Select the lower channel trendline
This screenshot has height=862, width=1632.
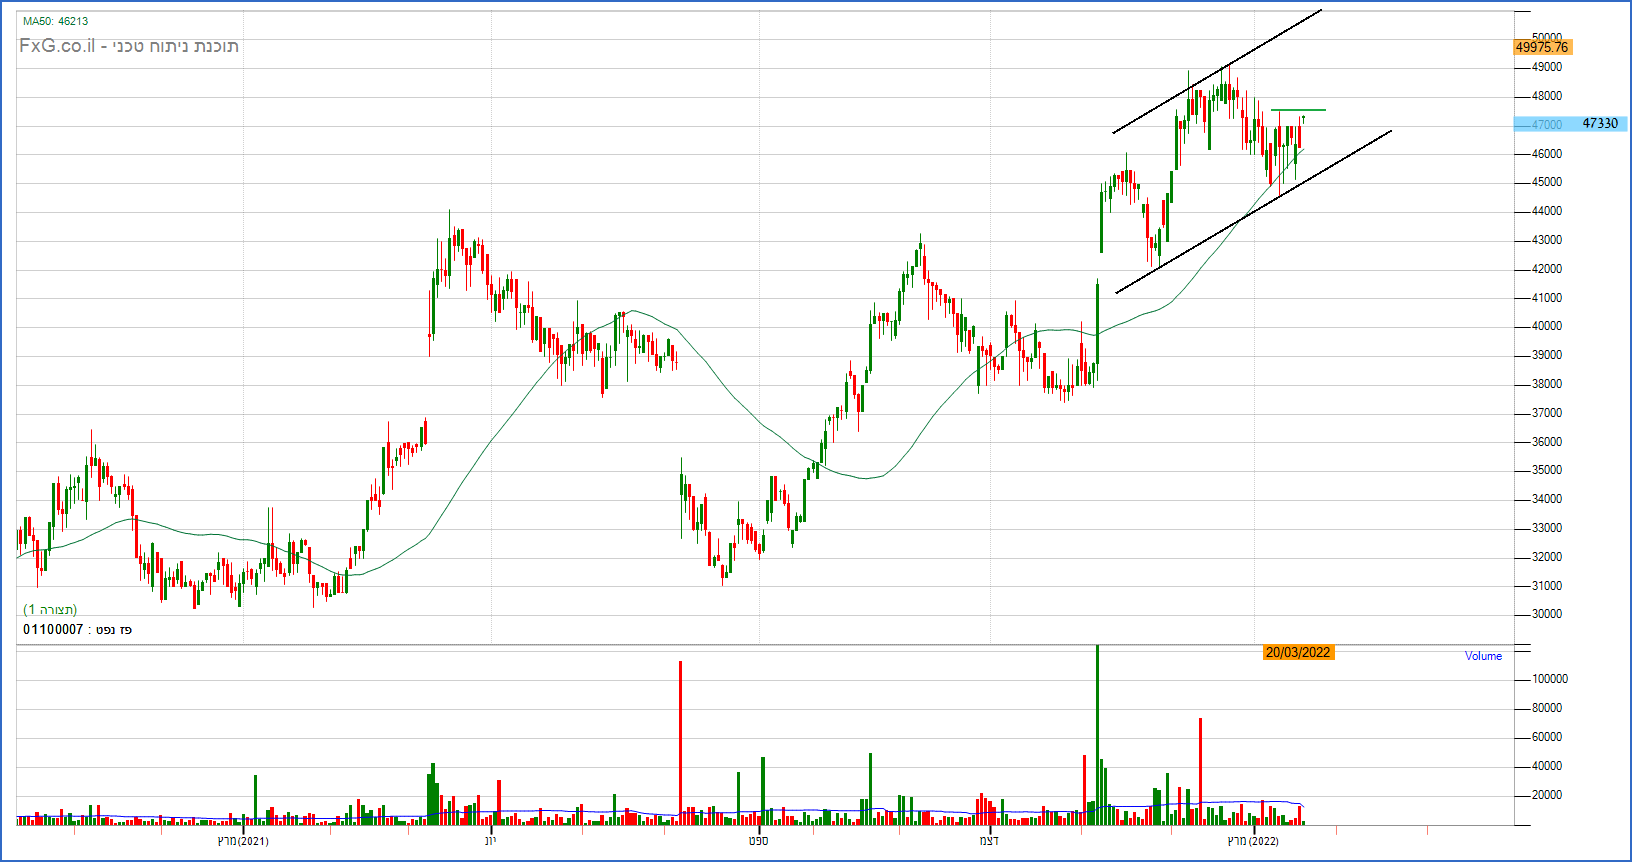pyautogui.click(x=1253, y=211)
